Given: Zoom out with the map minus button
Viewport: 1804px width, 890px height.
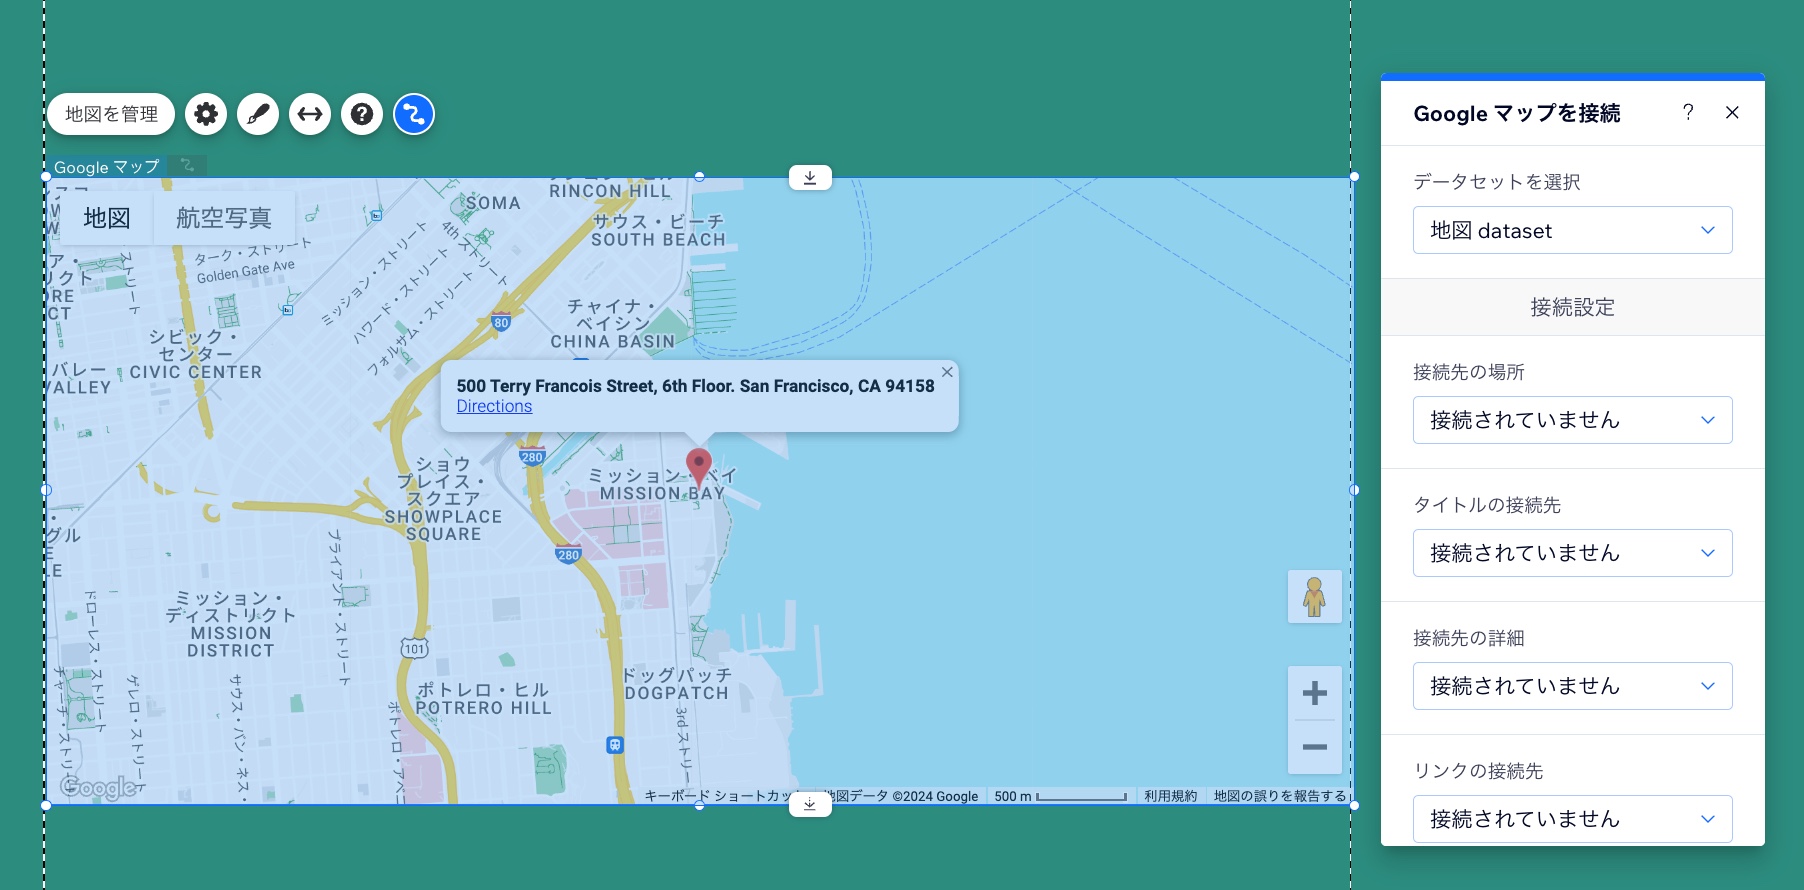Looking at the screenshot, I should 1314,747.
